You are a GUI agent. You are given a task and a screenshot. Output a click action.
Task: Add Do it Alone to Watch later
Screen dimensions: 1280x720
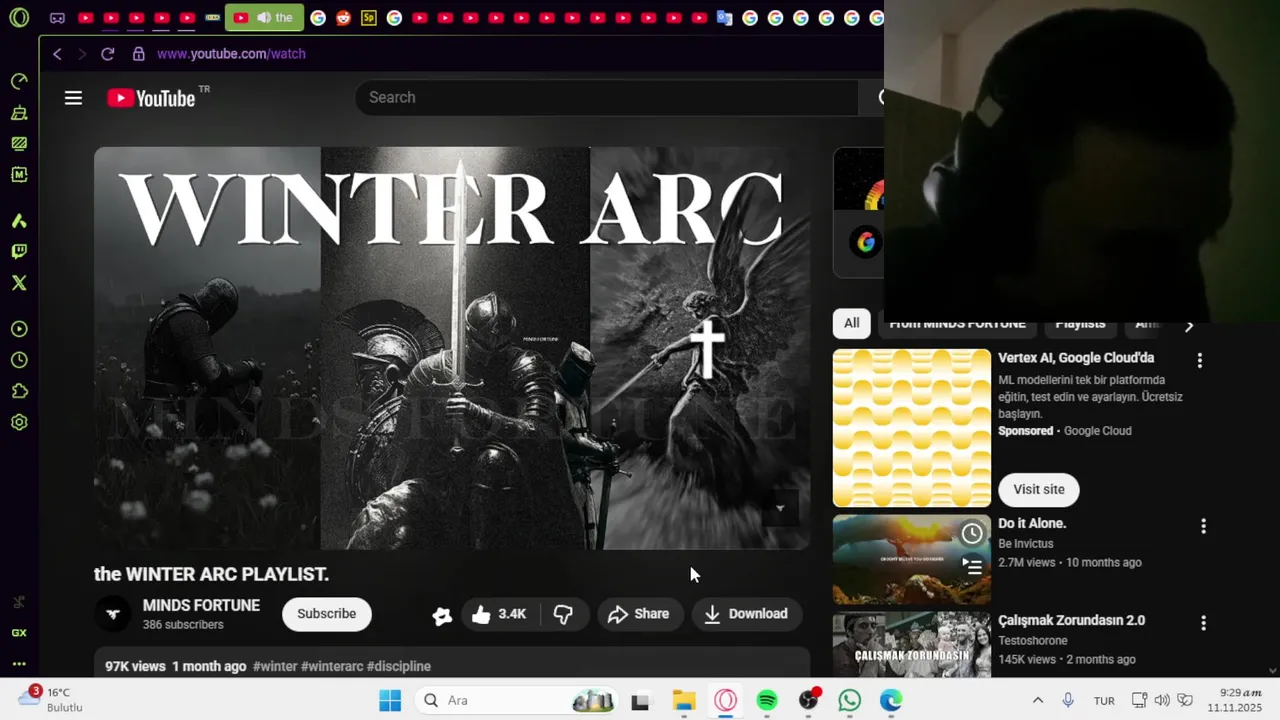(x=972, y=534)
